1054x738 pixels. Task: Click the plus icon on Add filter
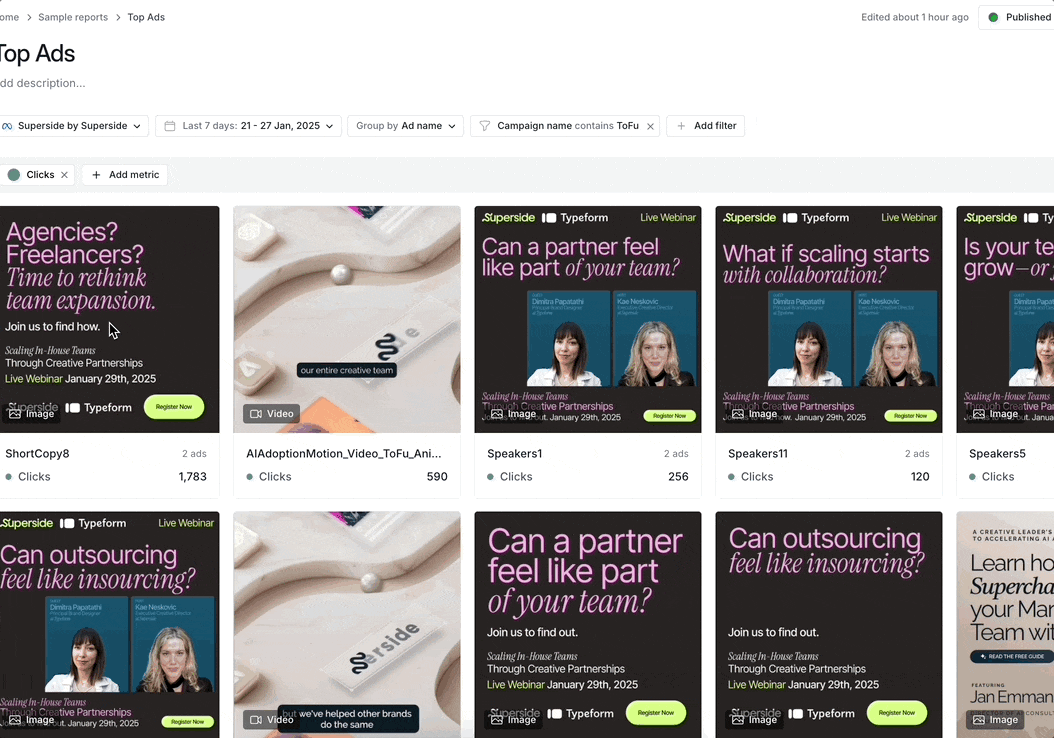point(681,126)
